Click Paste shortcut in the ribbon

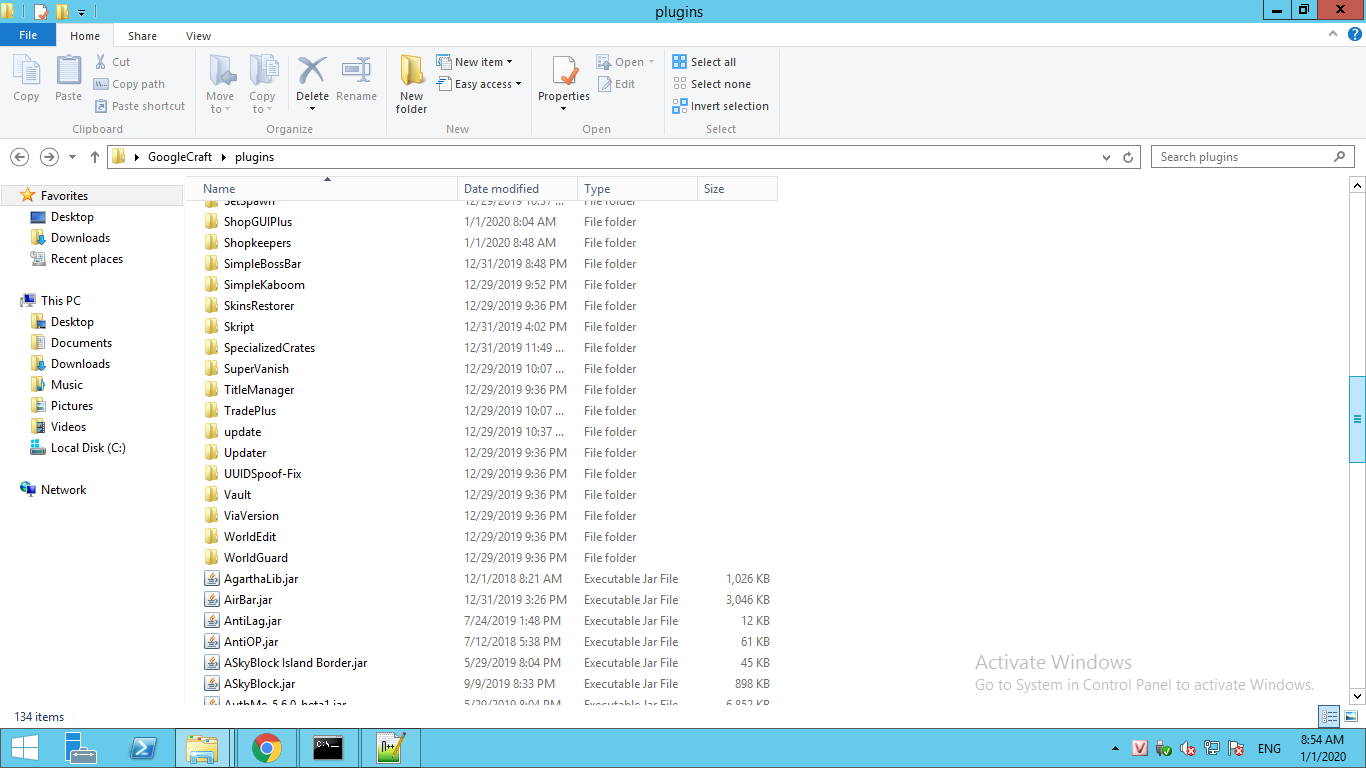[x=140, y=106]
